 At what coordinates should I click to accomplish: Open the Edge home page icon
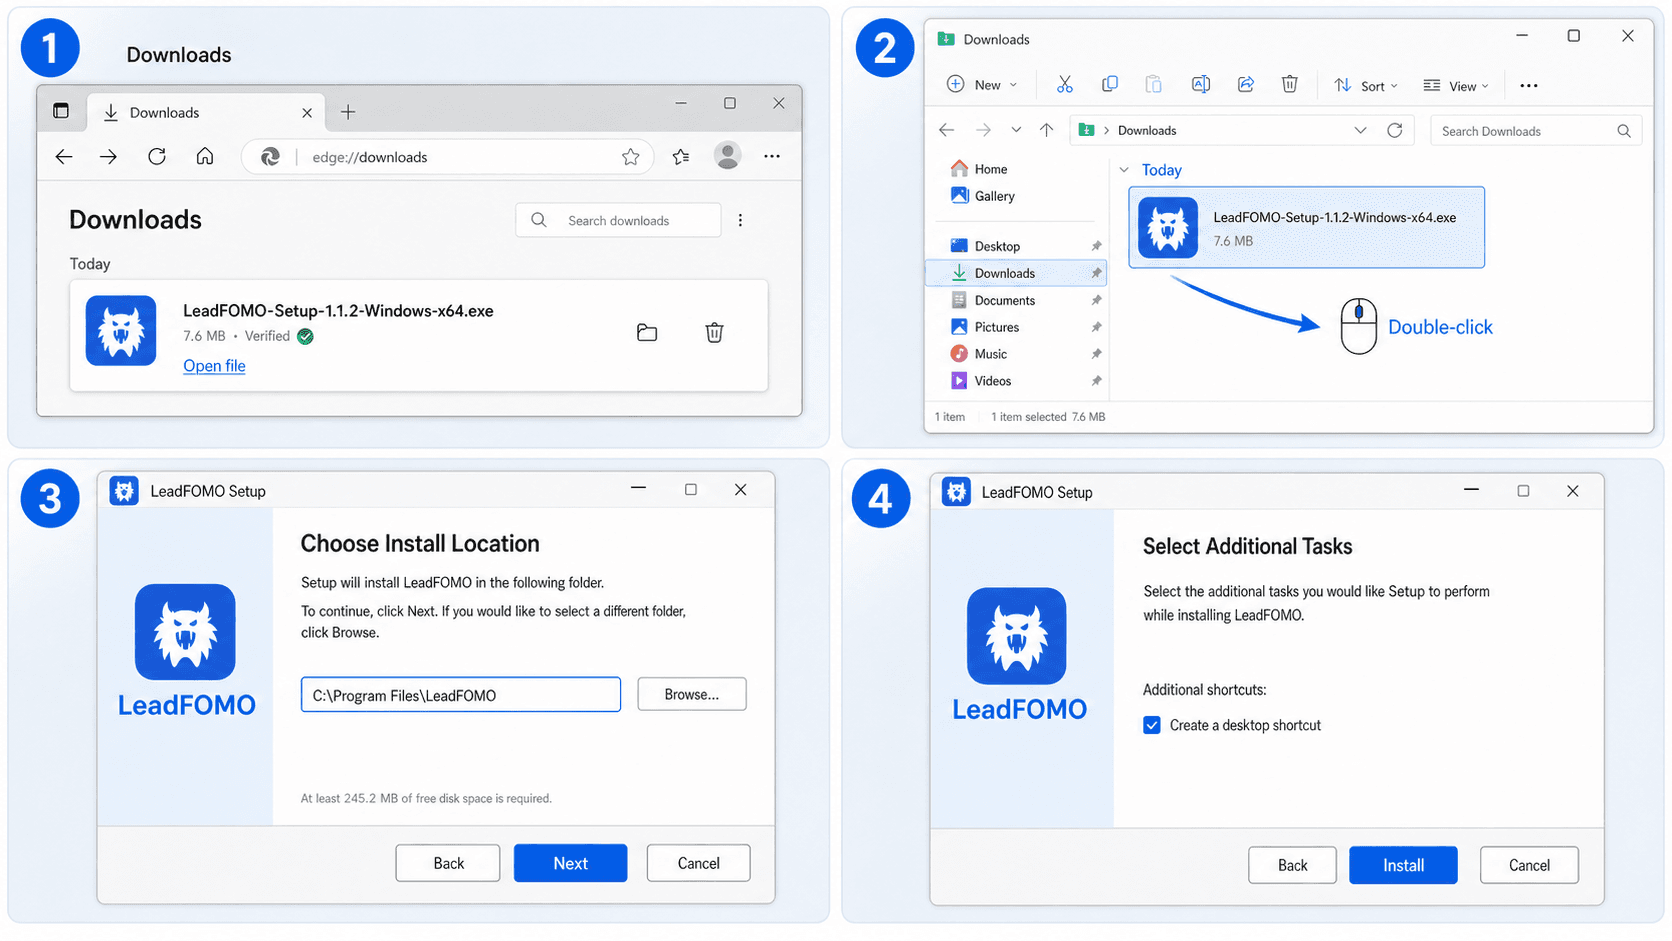(x=205, y=156)
